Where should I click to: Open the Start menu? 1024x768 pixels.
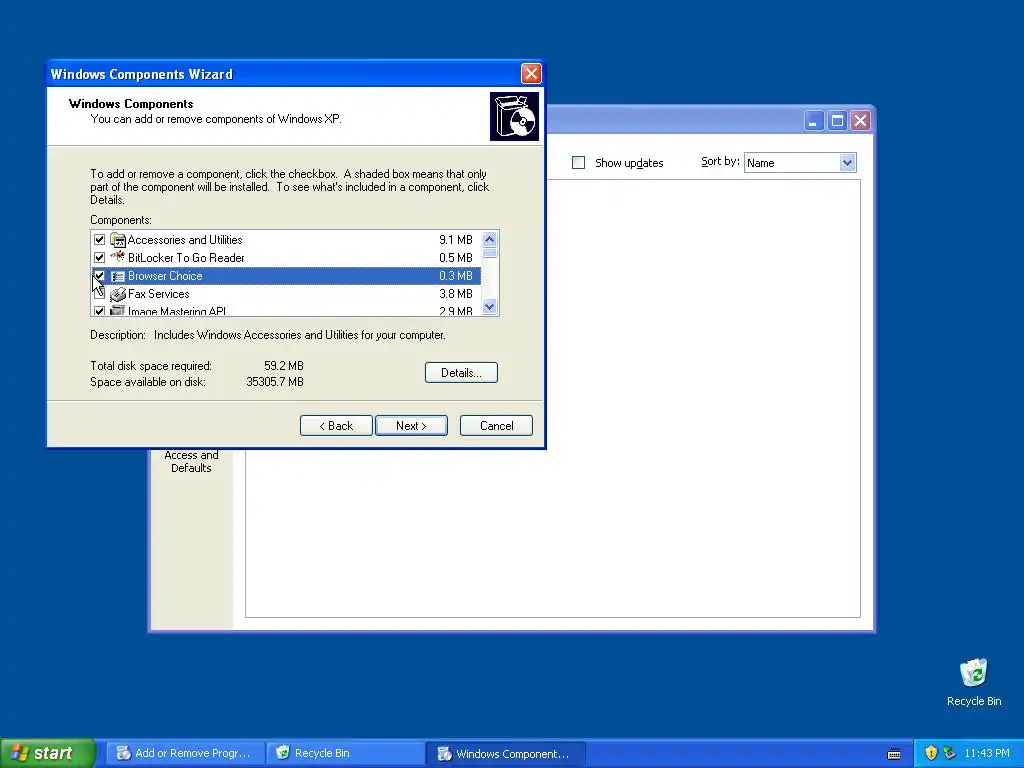point(47,753)
